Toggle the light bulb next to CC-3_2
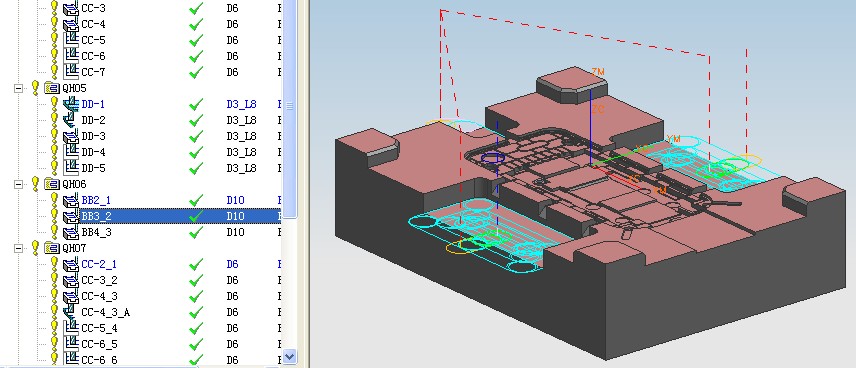Screen dimensions: 856x368 click(54, 279)
